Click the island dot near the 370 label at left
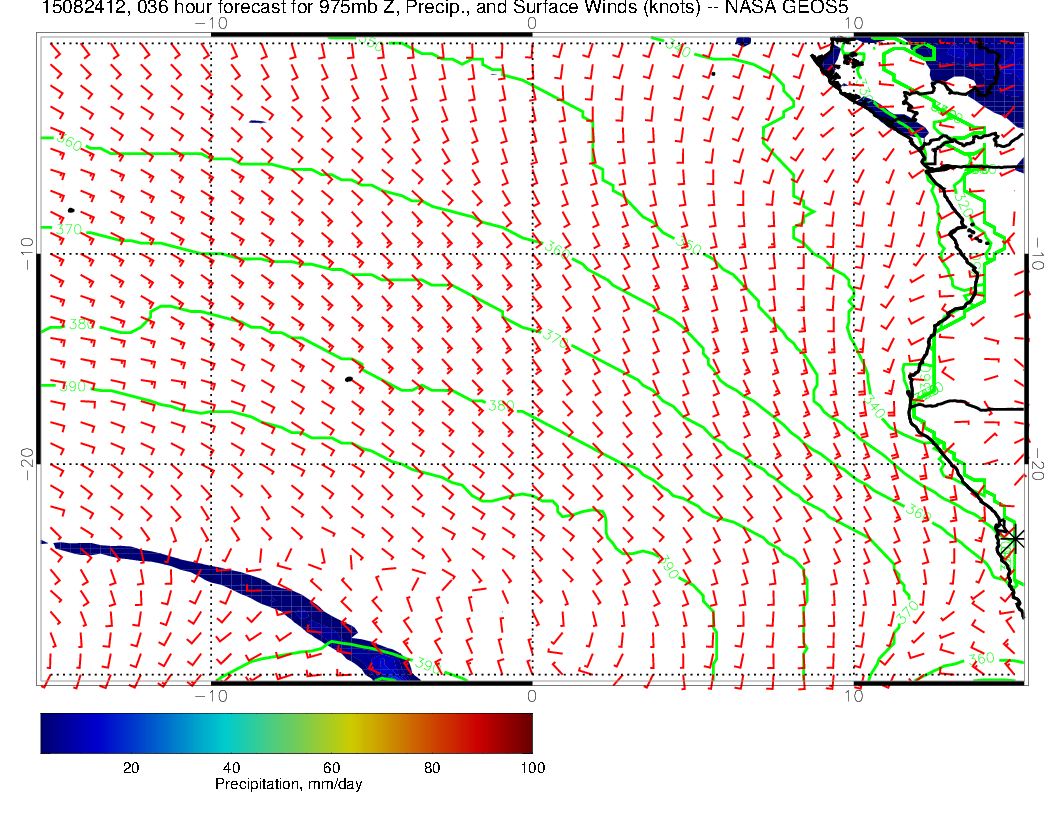 [x=71, y=210]
